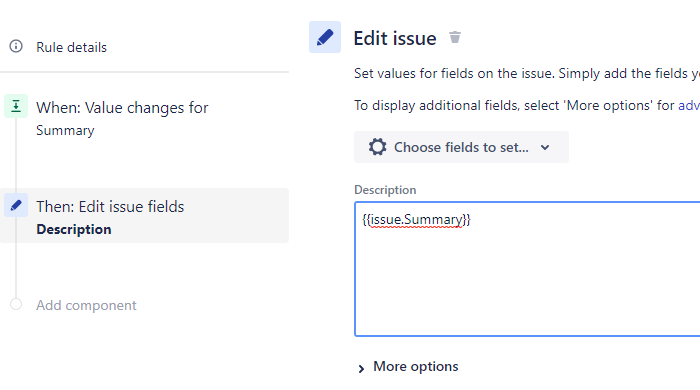Click the bold Description subtitle under Then
This screenshot has width=700, height=390.
point(74,229)
